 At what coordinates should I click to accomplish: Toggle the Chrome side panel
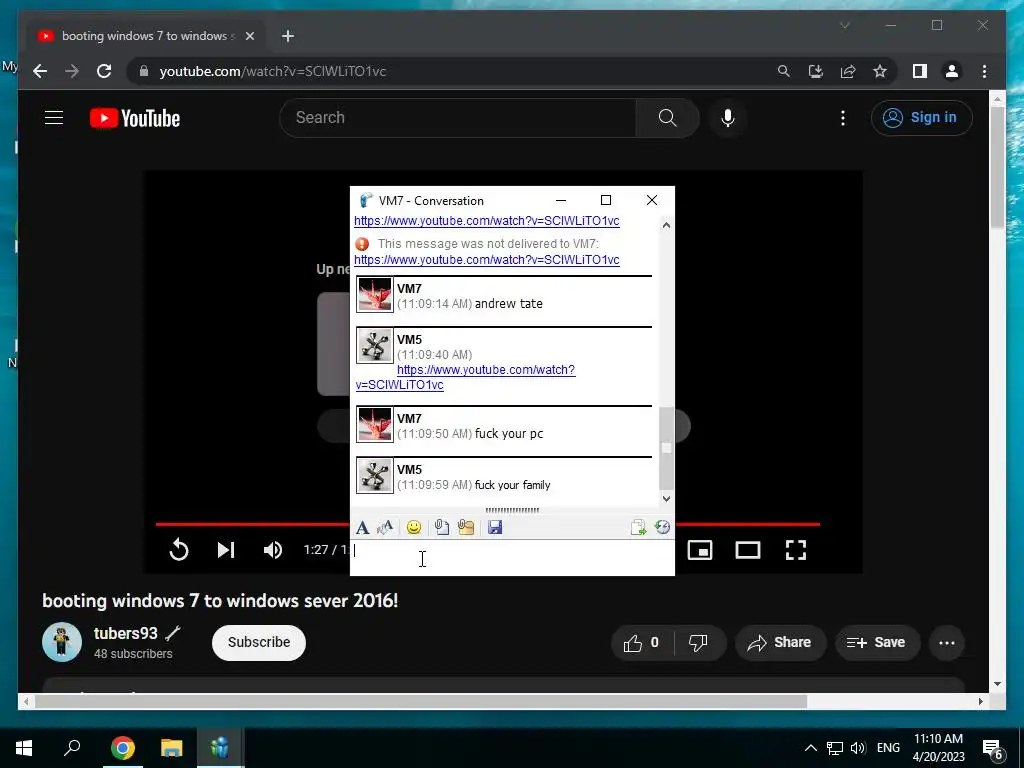coord(920,71)
